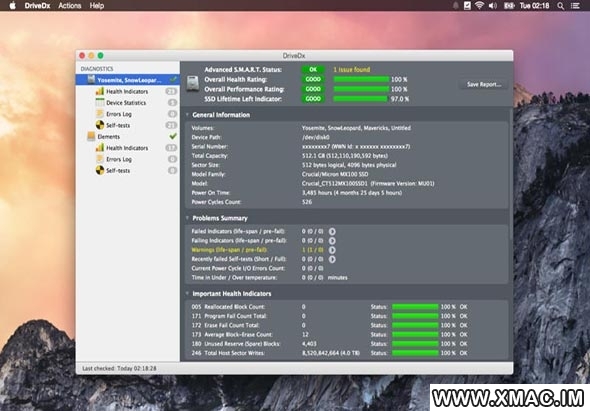Click the GOOD badge for Overall Performance Rating
This screenshot has width=590, height=411.
point(313,89)
